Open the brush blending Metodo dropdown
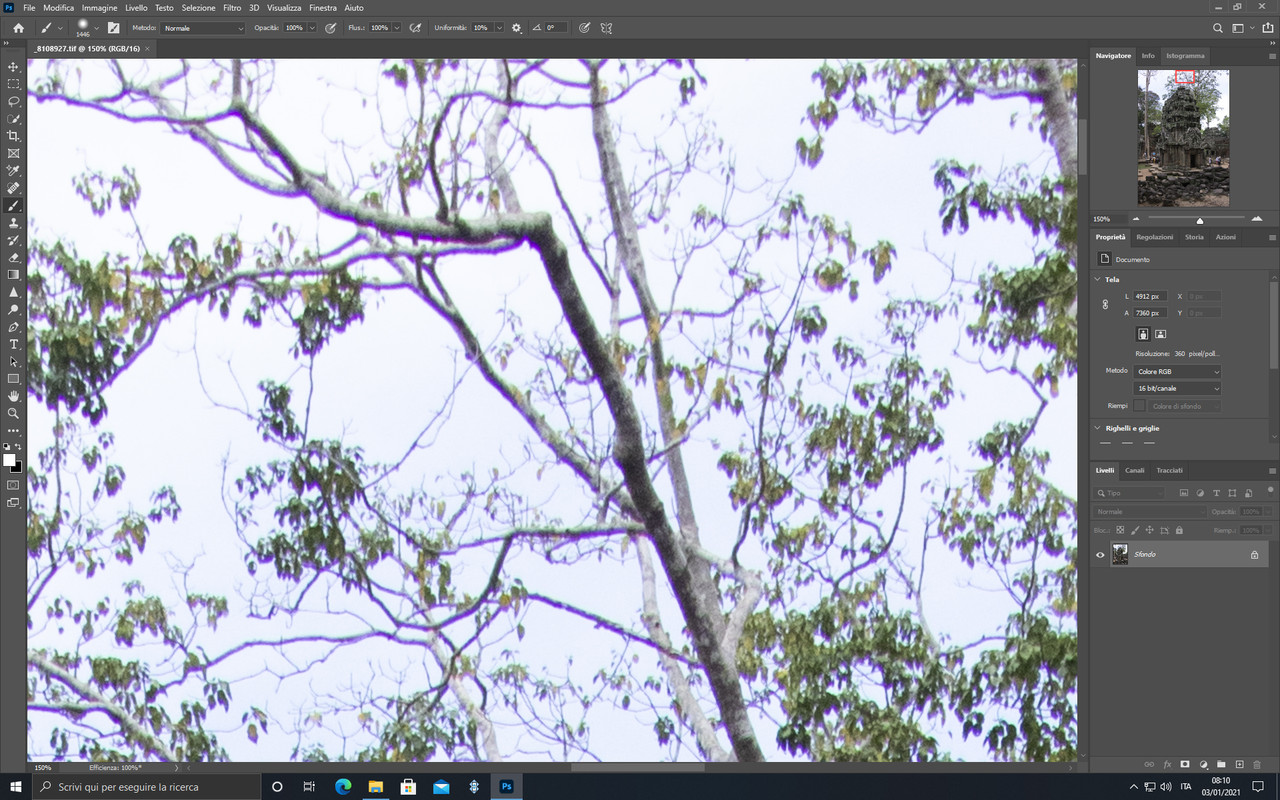This screenshot has width=1280, height=800. coord(202,27)
